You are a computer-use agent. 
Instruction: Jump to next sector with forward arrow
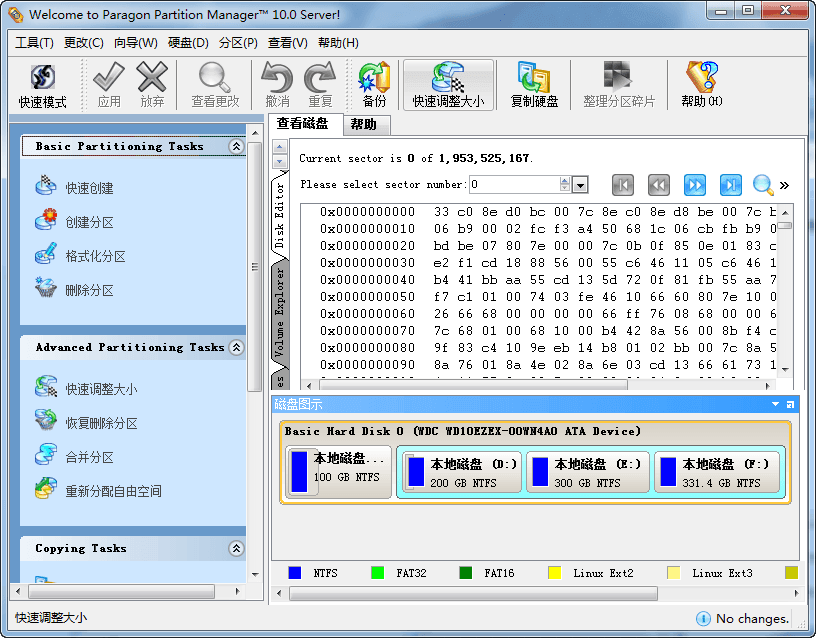pos(695,185)
